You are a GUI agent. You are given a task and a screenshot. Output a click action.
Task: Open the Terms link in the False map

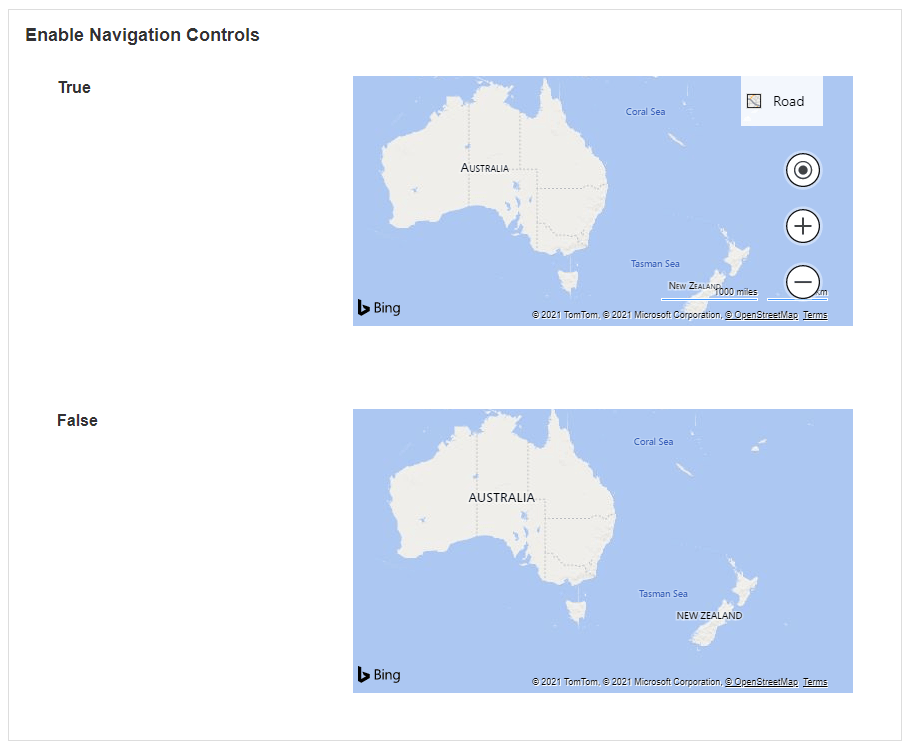click(815, 682)
